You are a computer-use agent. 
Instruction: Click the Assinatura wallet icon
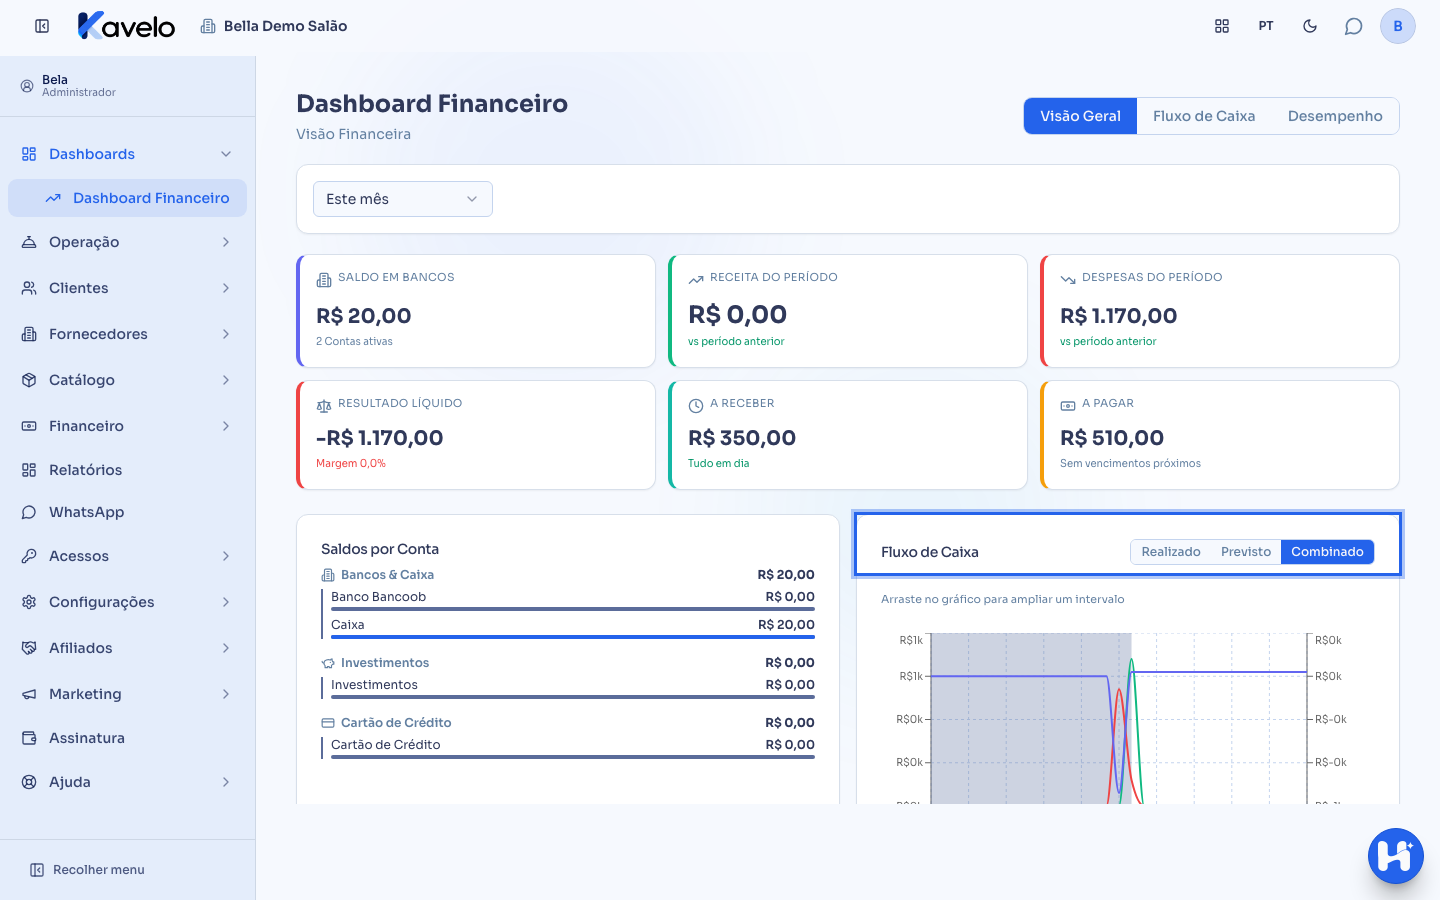pyautogui.click(x=29, y=738)
